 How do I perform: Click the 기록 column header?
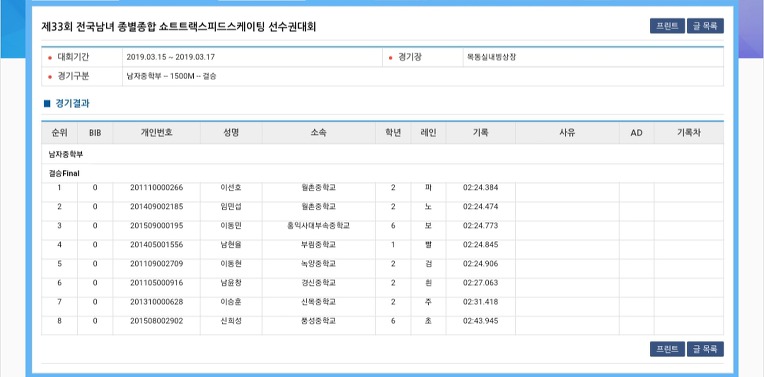(480, 132)
